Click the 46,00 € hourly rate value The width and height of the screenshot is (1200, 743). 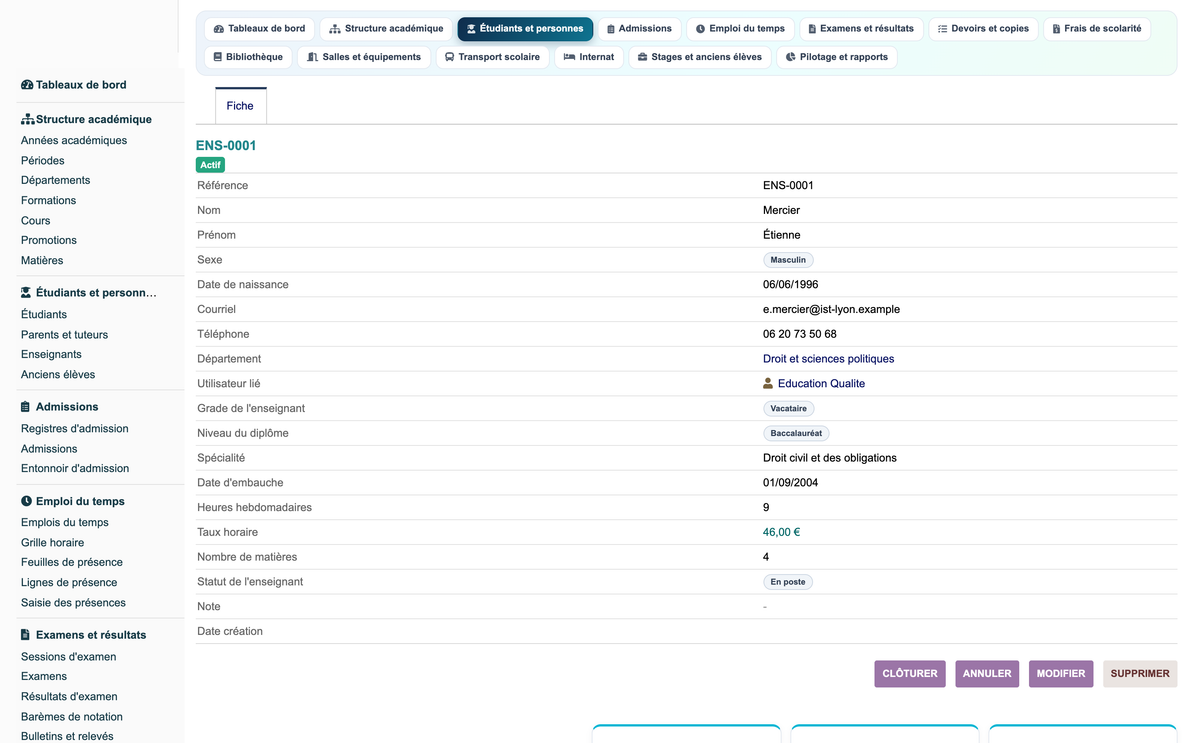click(782, 533)
